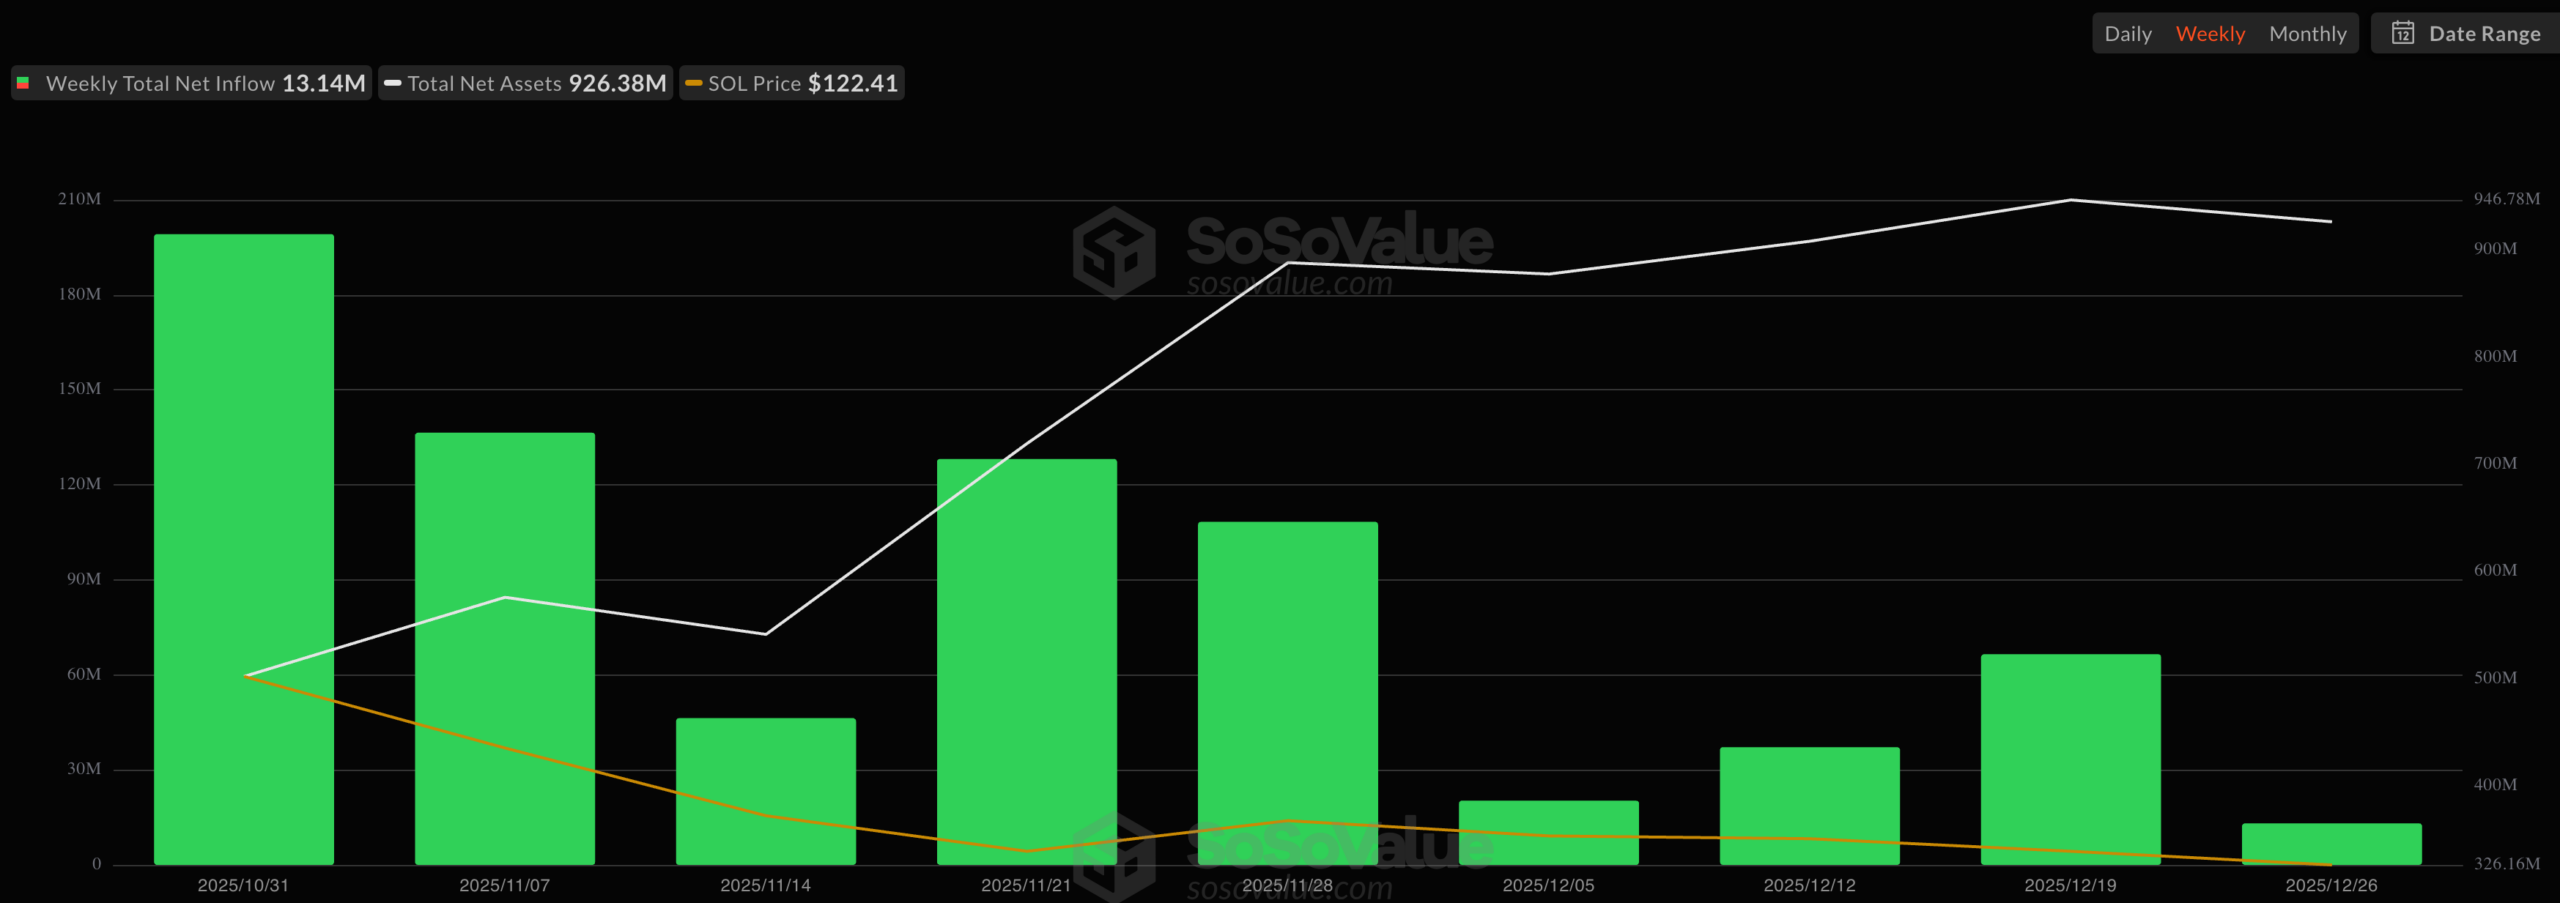Open the Date Range picker
The height and width of the screenshot is (903, 2560).
point(2465,34)
